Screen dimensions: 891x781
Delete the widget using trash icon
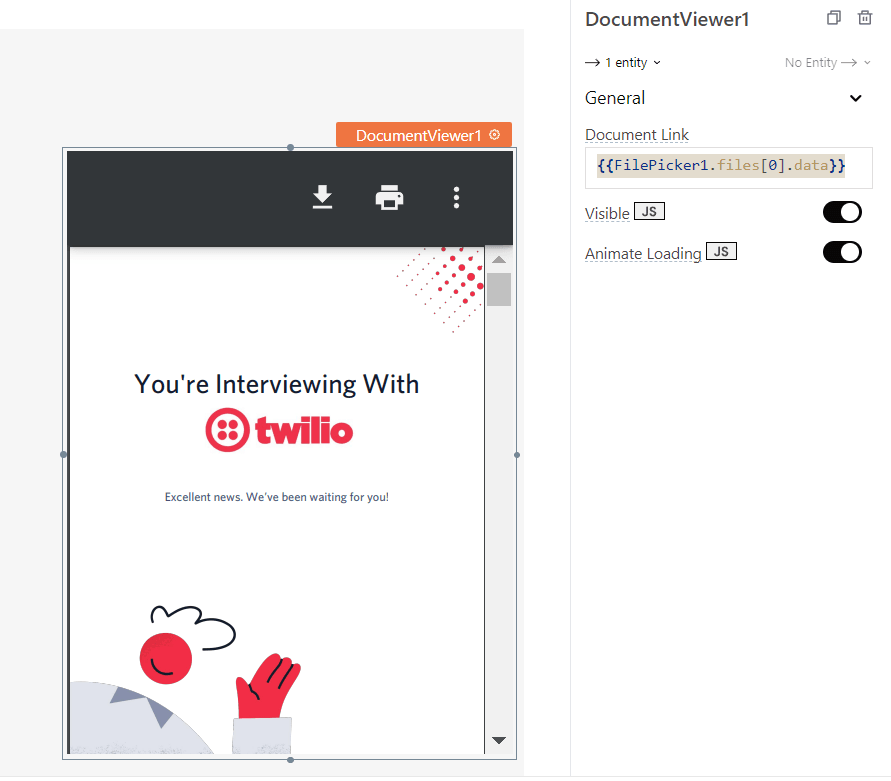pyautogui.click(x=865, y=18)
